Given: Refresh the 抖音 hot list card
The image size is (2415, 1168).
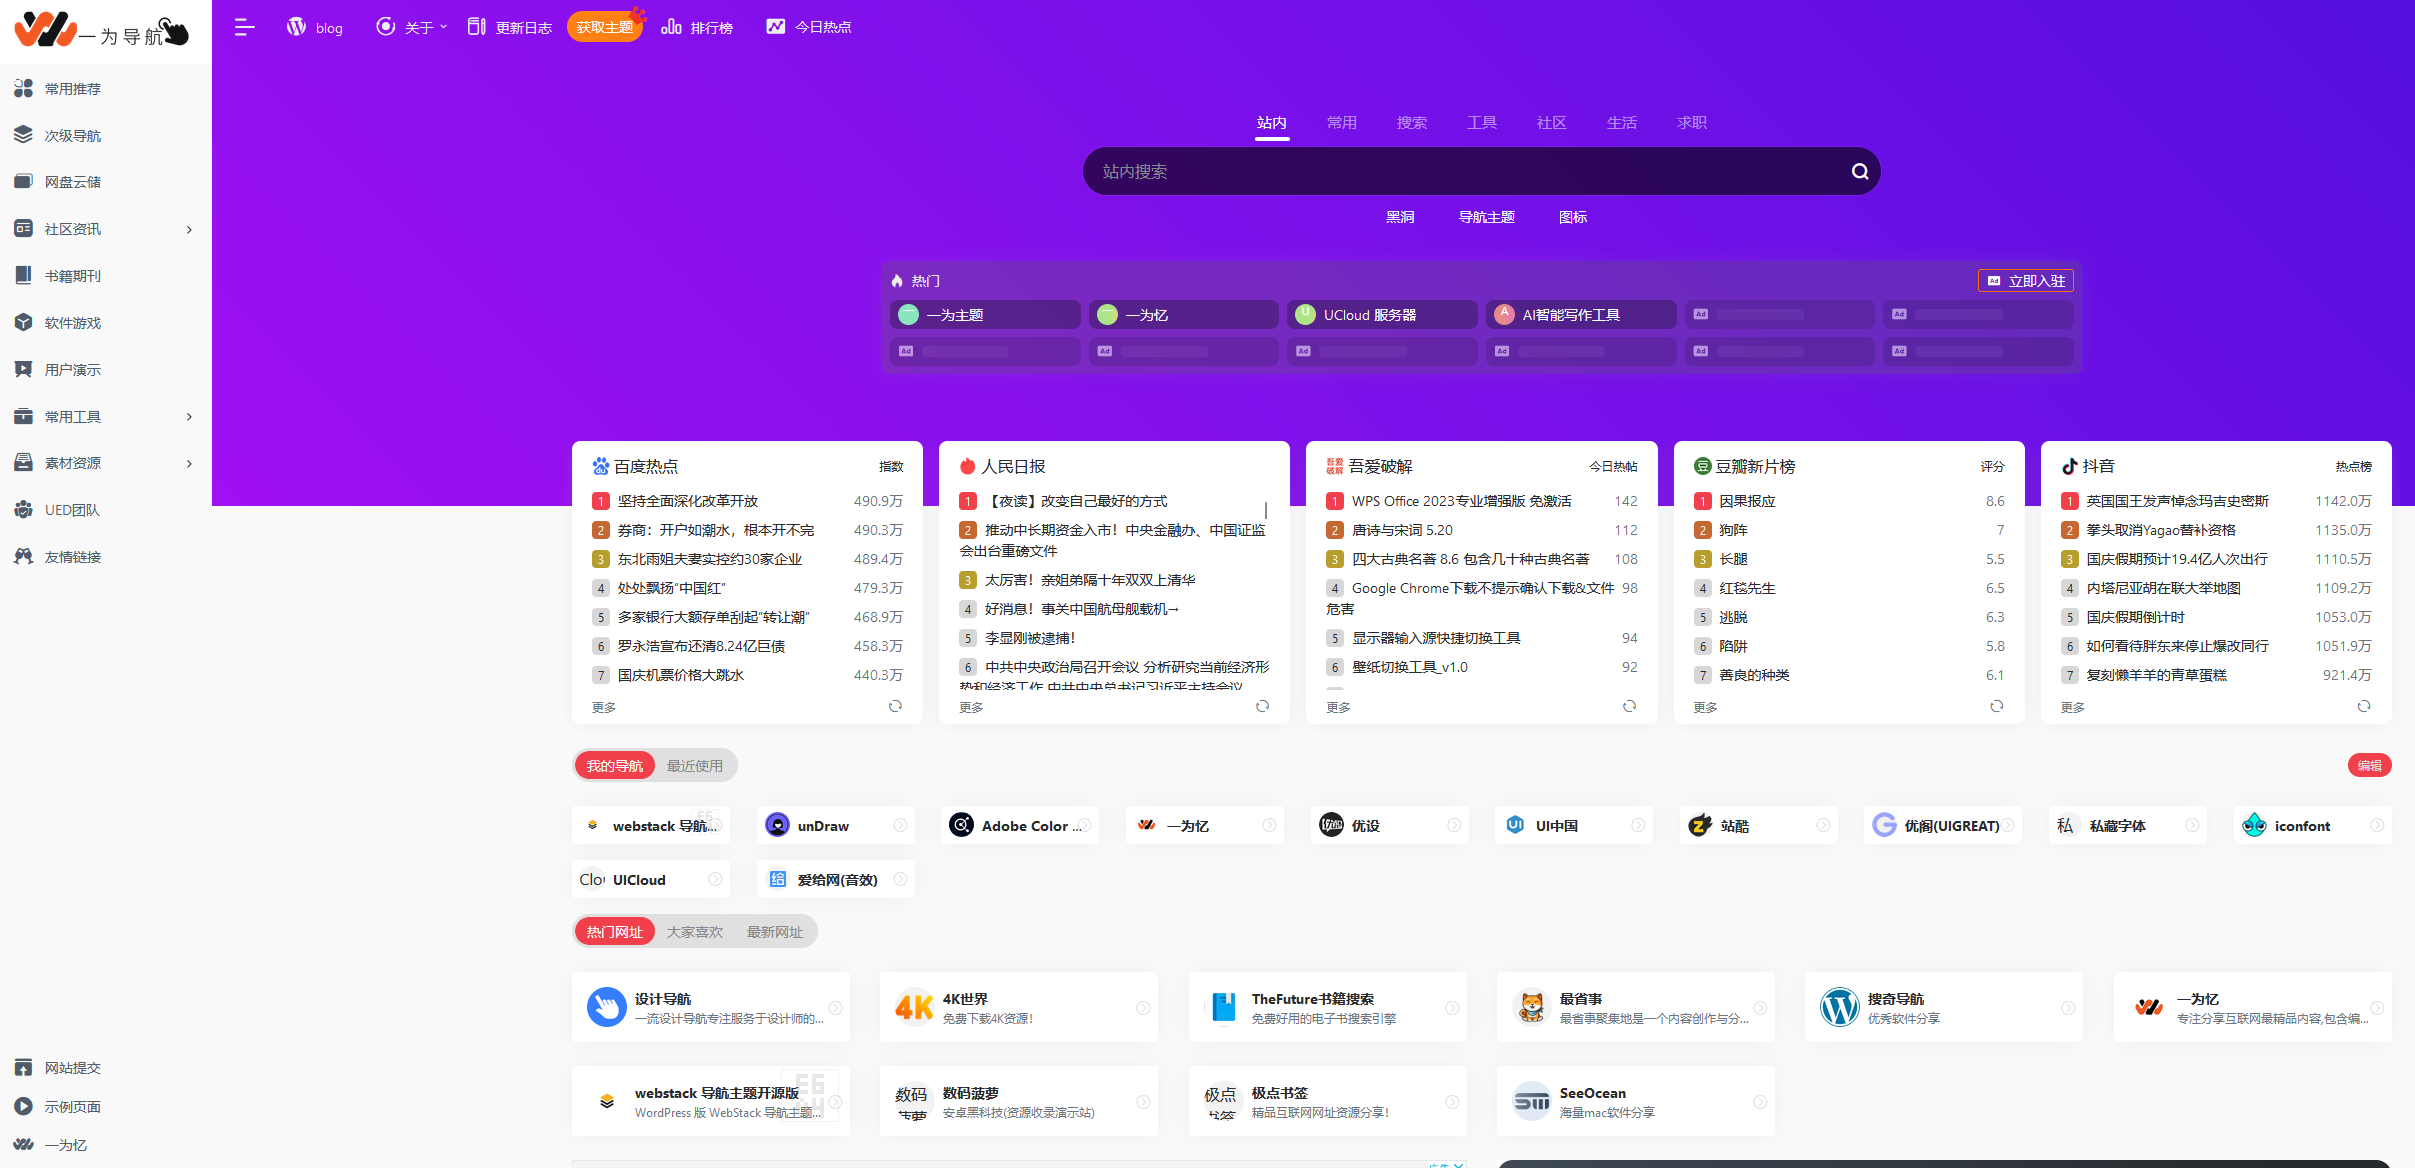Looking at the screenshot, I should [x=2363, y=706].
